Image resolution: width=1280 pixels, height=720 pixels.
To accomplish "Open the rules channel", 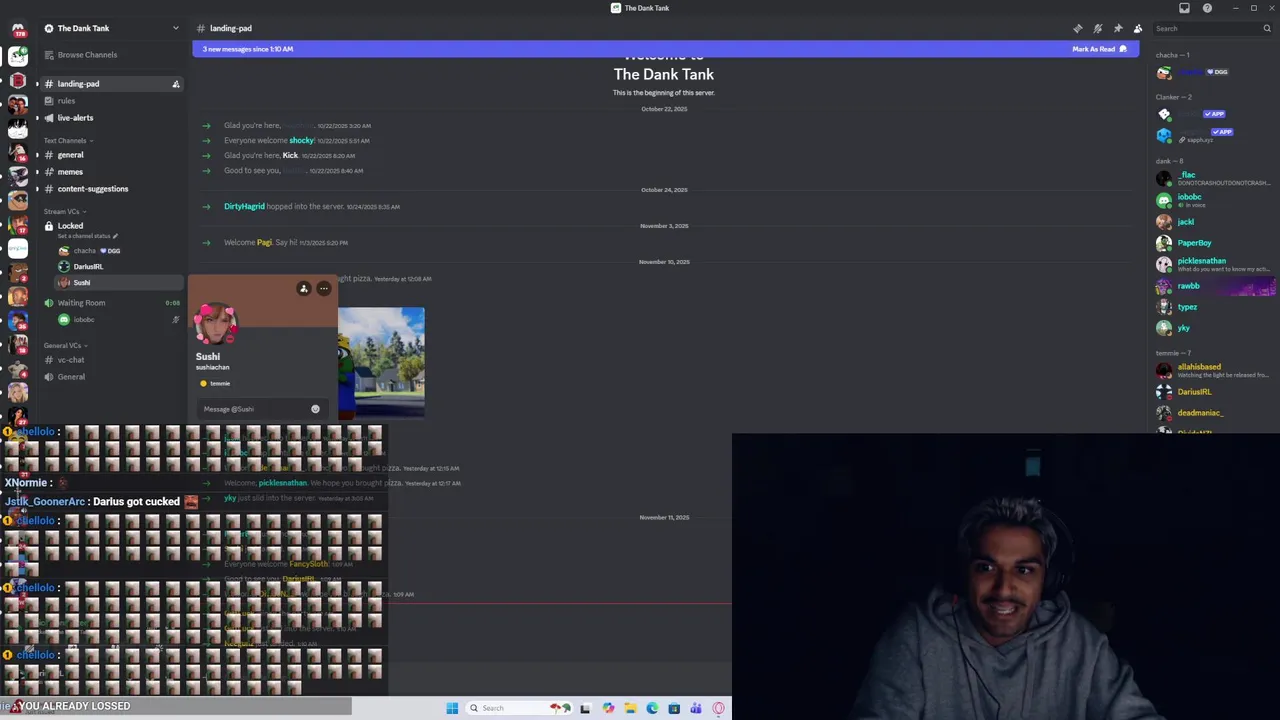I will click(66, 101).
